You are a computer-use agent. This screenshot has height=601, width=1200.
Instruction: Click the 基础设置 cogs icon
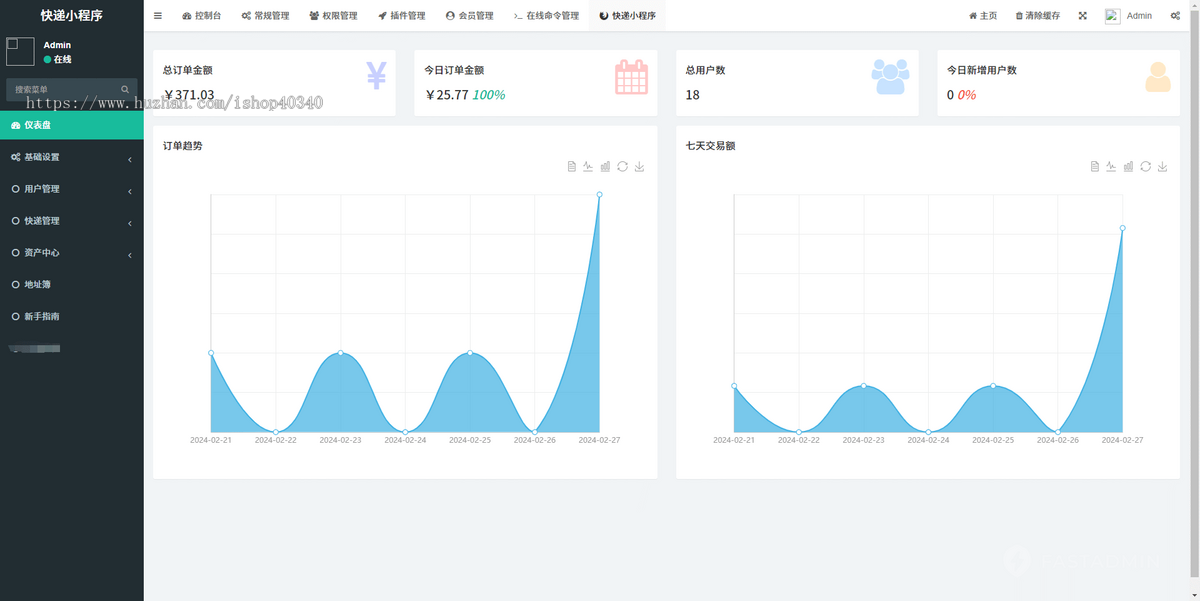[15, 157]
